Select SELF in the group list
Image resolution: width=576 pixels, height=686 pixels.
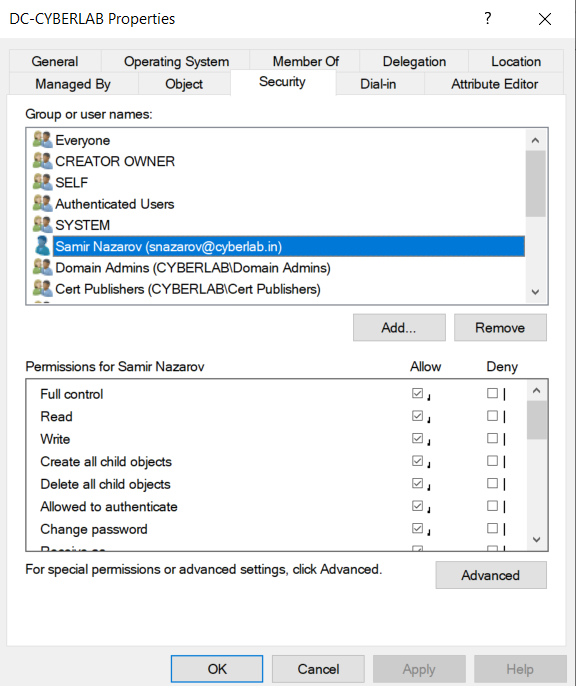[x=72, y=182]
